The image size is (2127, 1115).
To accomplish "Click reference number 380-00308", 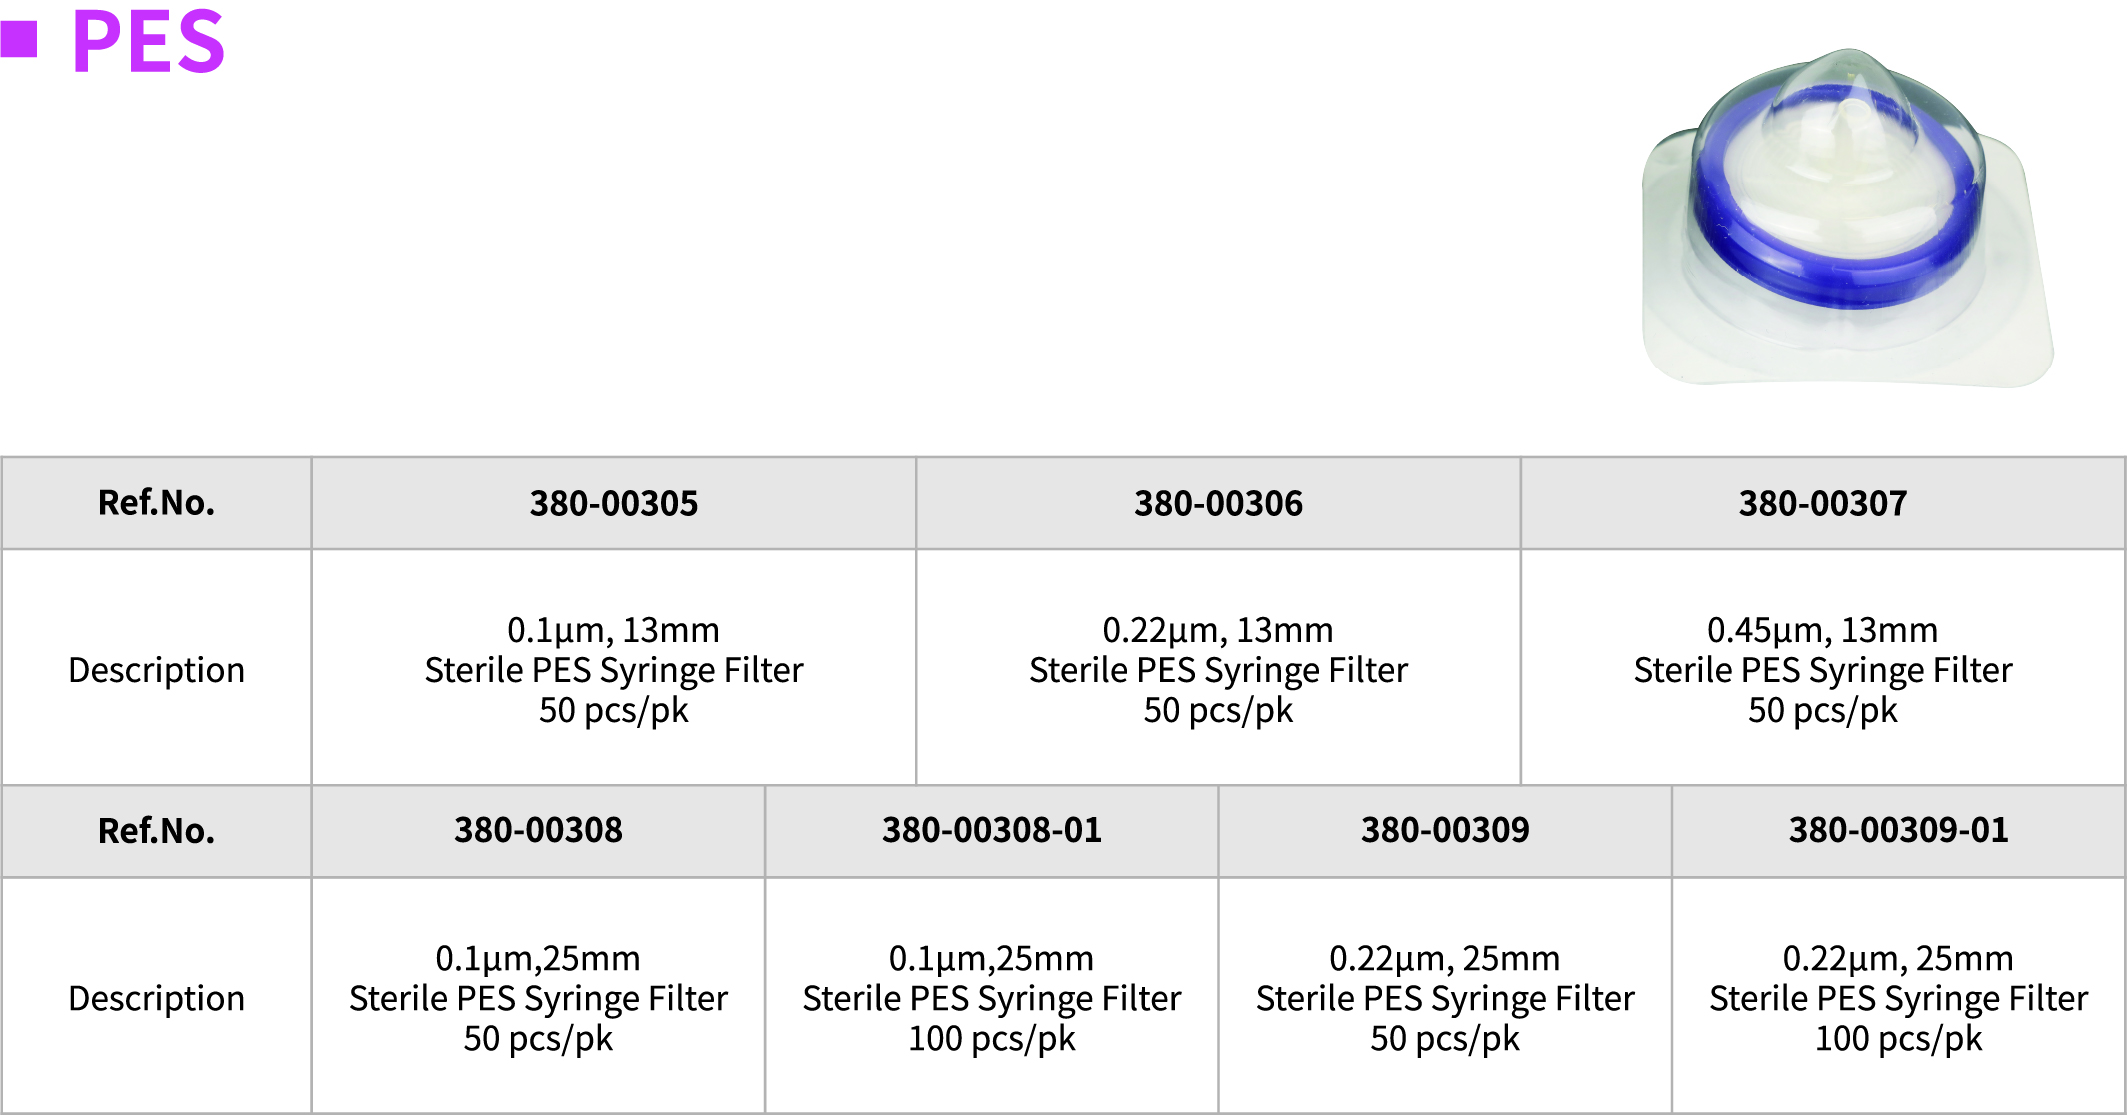I will 538,830.
